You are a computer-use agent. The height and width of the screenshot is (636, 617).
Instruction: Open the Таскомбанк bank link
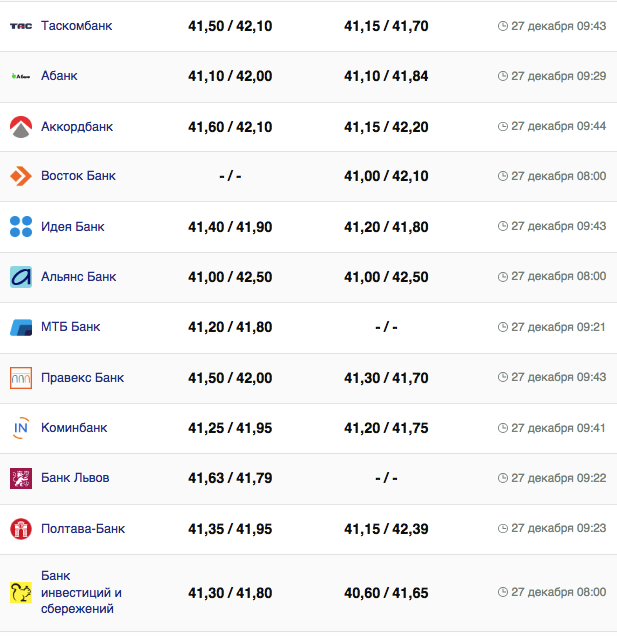coord(78,26)
